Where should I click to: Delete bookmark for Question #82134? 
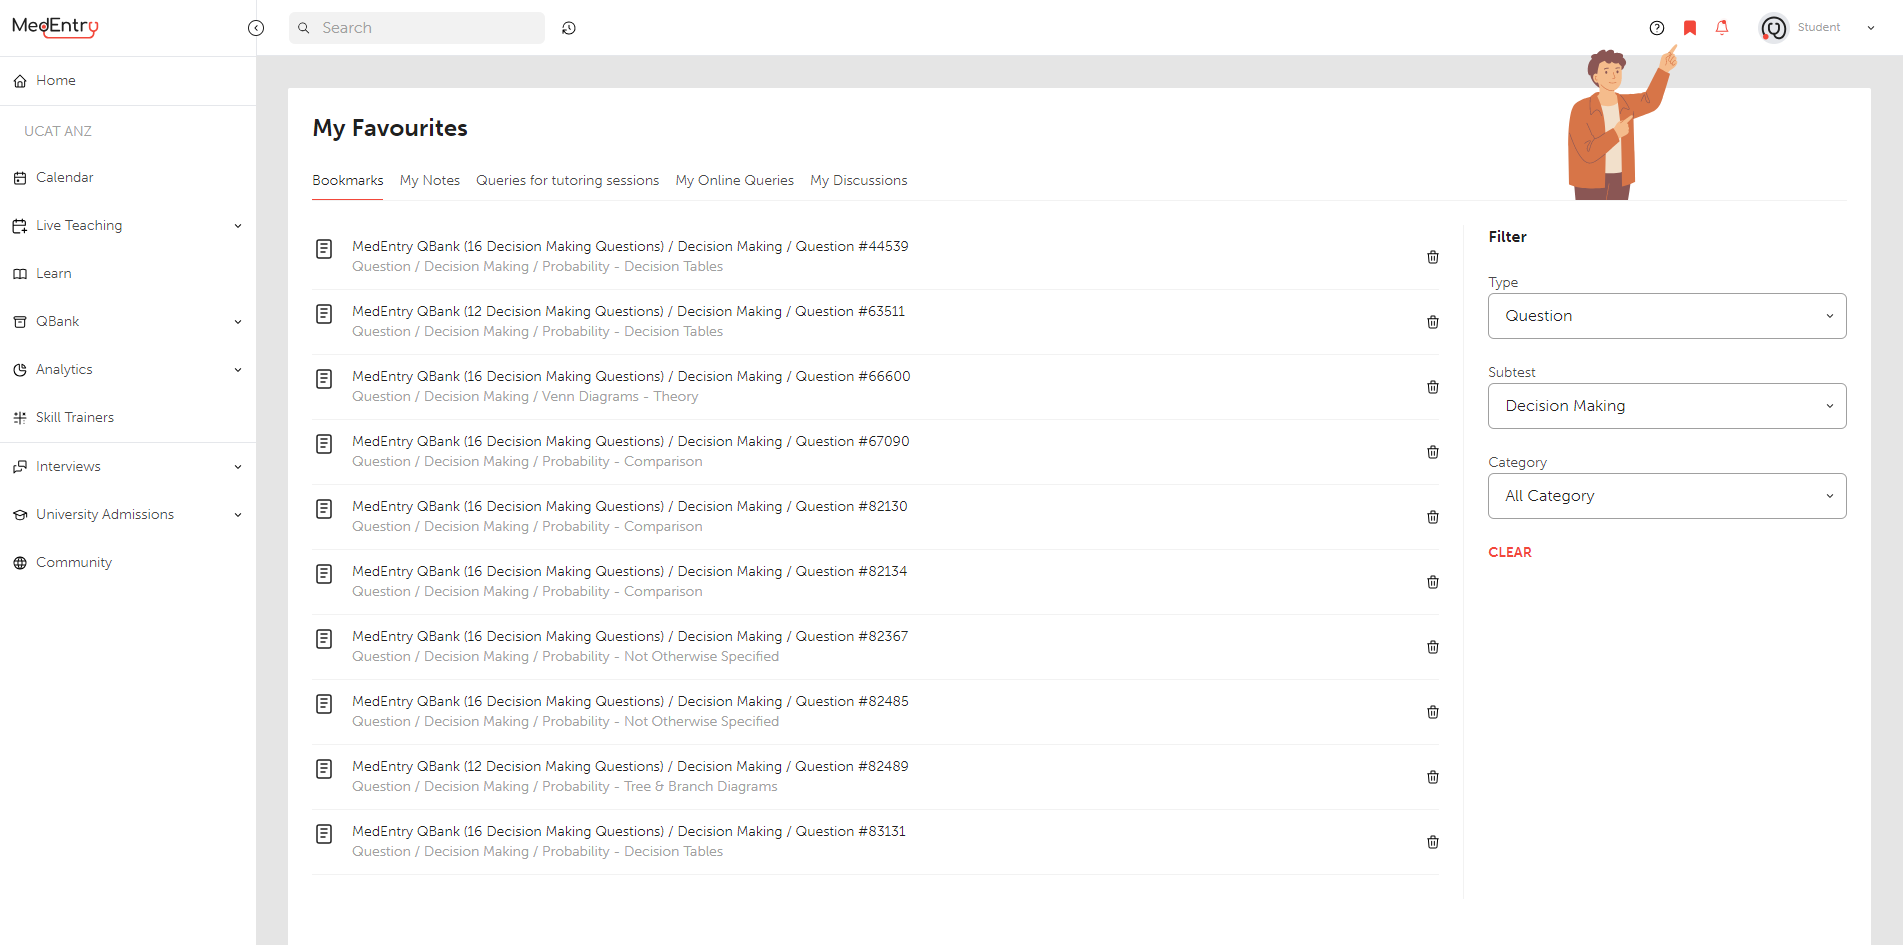(x=1433, y=582)
